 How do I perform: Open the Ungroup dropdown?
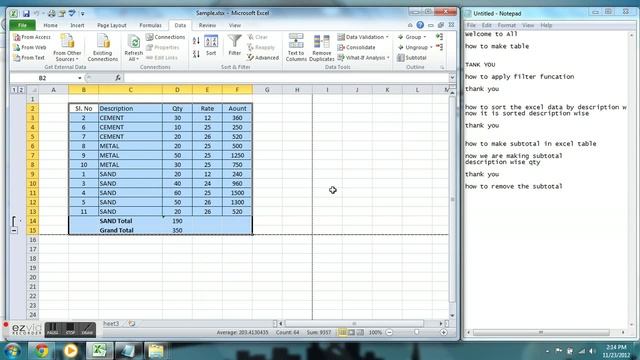(415, 47)
